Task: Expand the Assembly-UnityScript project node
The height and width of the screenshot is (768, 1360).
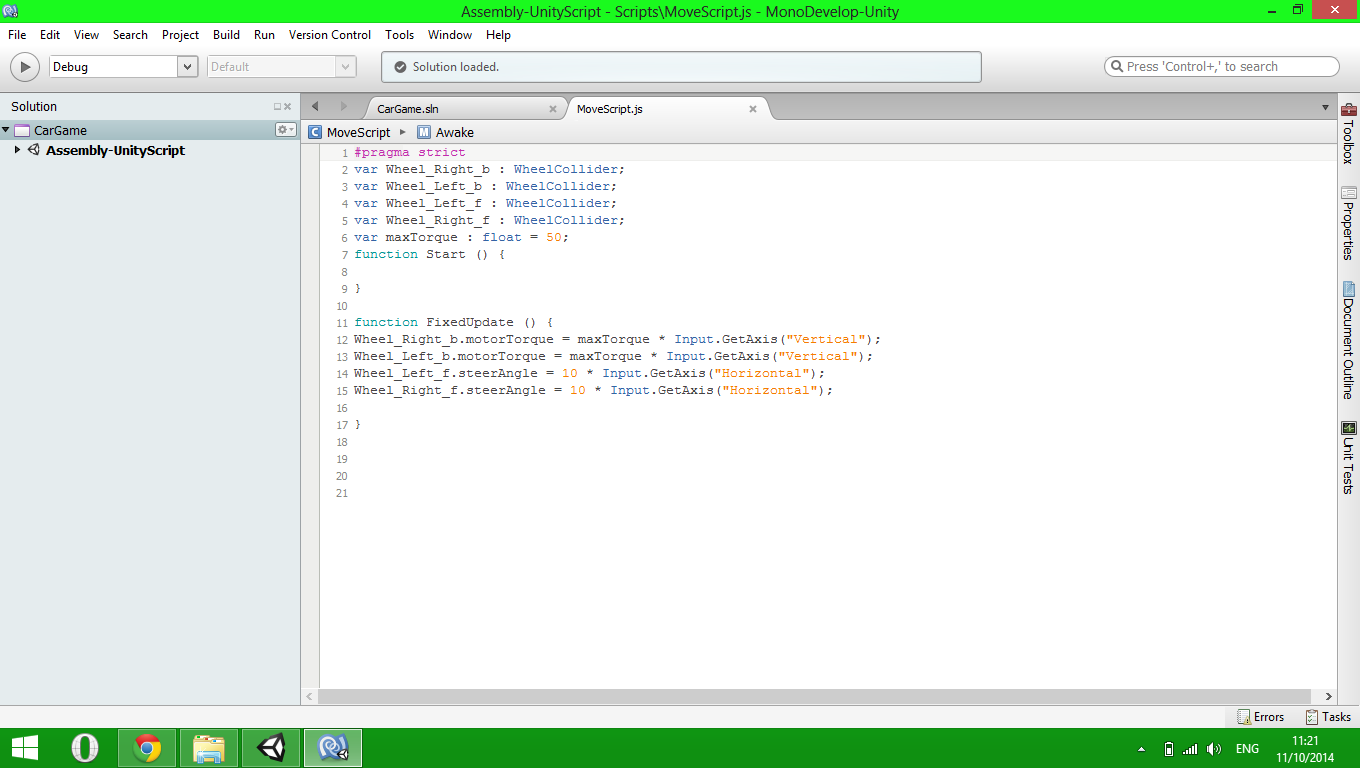Action: 17,150
